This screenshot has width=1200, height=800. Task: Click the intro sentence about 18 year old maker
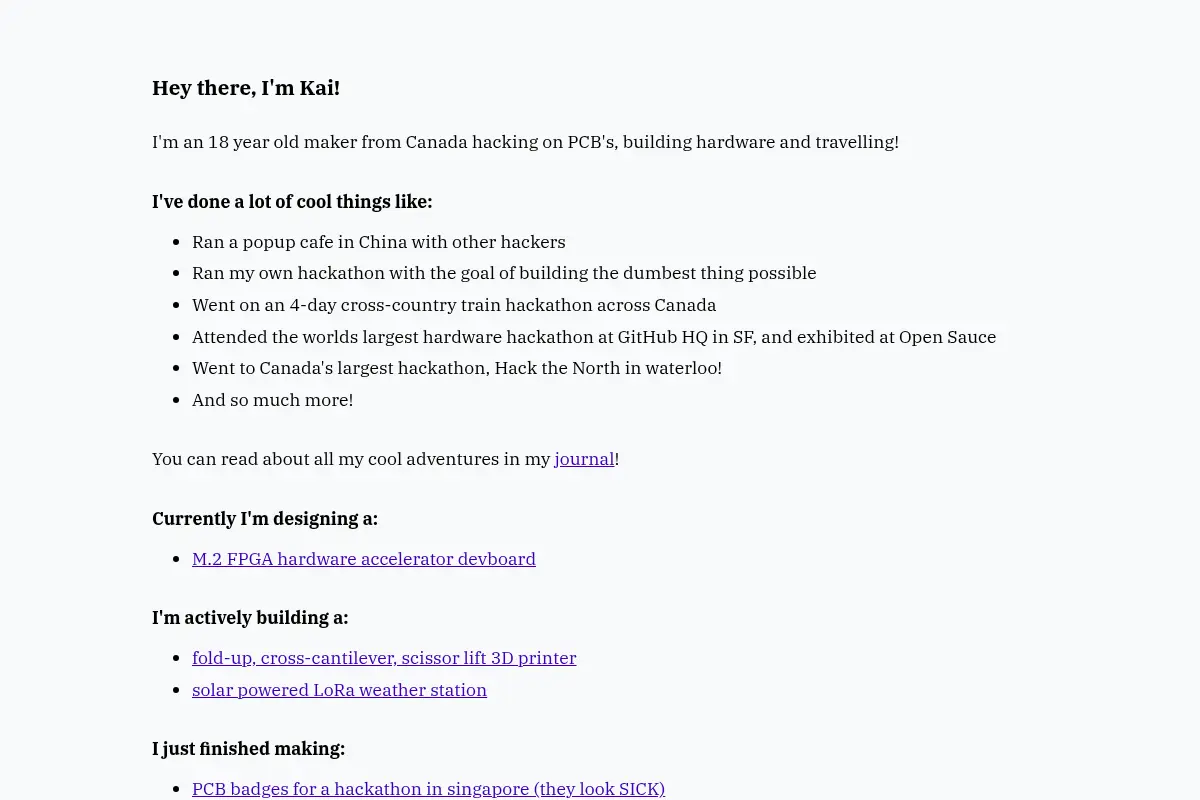click(x=525, y=142)
